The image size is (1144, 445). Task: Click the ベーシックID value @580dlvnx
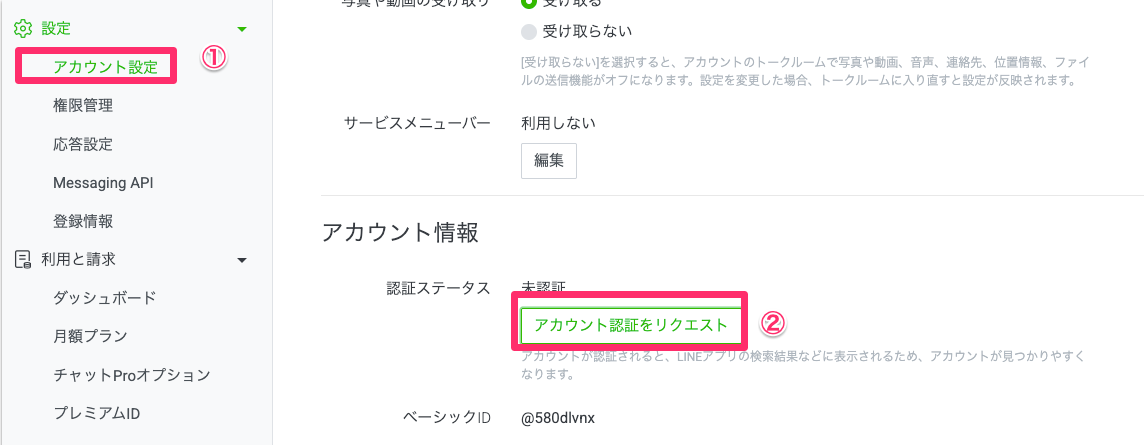point(558,417)
